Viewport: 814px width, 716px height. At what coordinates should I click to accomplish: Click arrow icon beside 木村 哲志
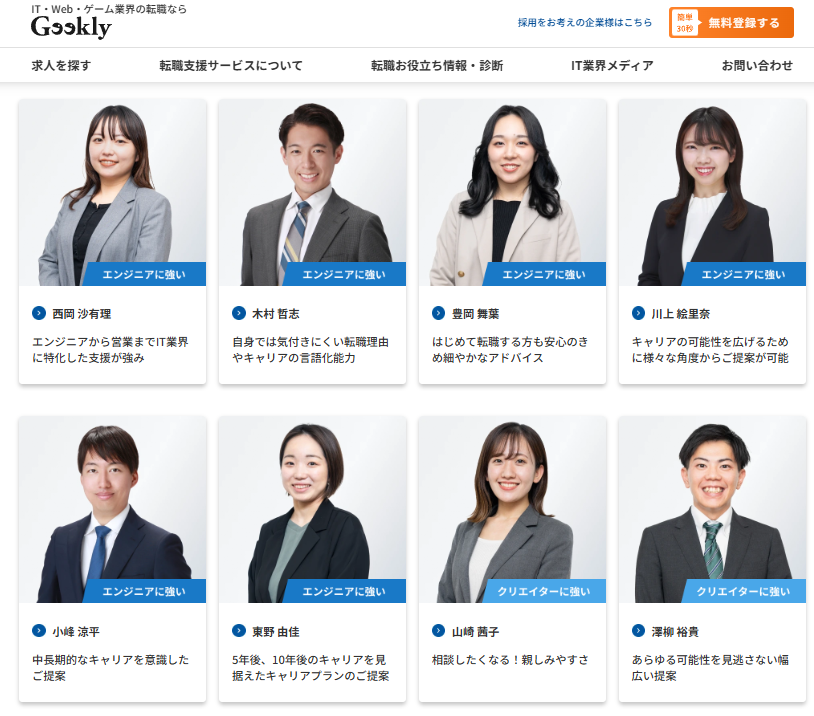(239, 313)
